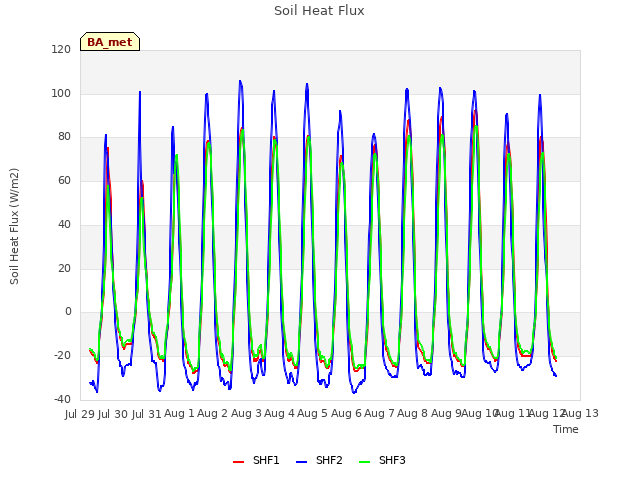Image resolution: width=640 pixels, height=480 pixels.
Task: Click the 100 y-axis tick label
Action: pyautogui.click(x=61, y=93)
